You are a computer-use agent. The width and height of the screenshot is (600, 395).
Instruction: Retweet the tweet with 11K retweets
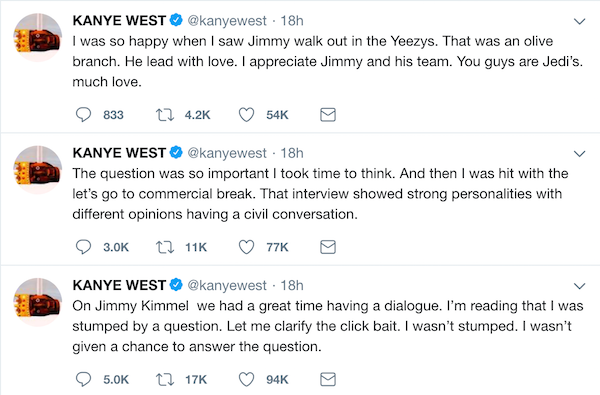[x=165, y=247]
